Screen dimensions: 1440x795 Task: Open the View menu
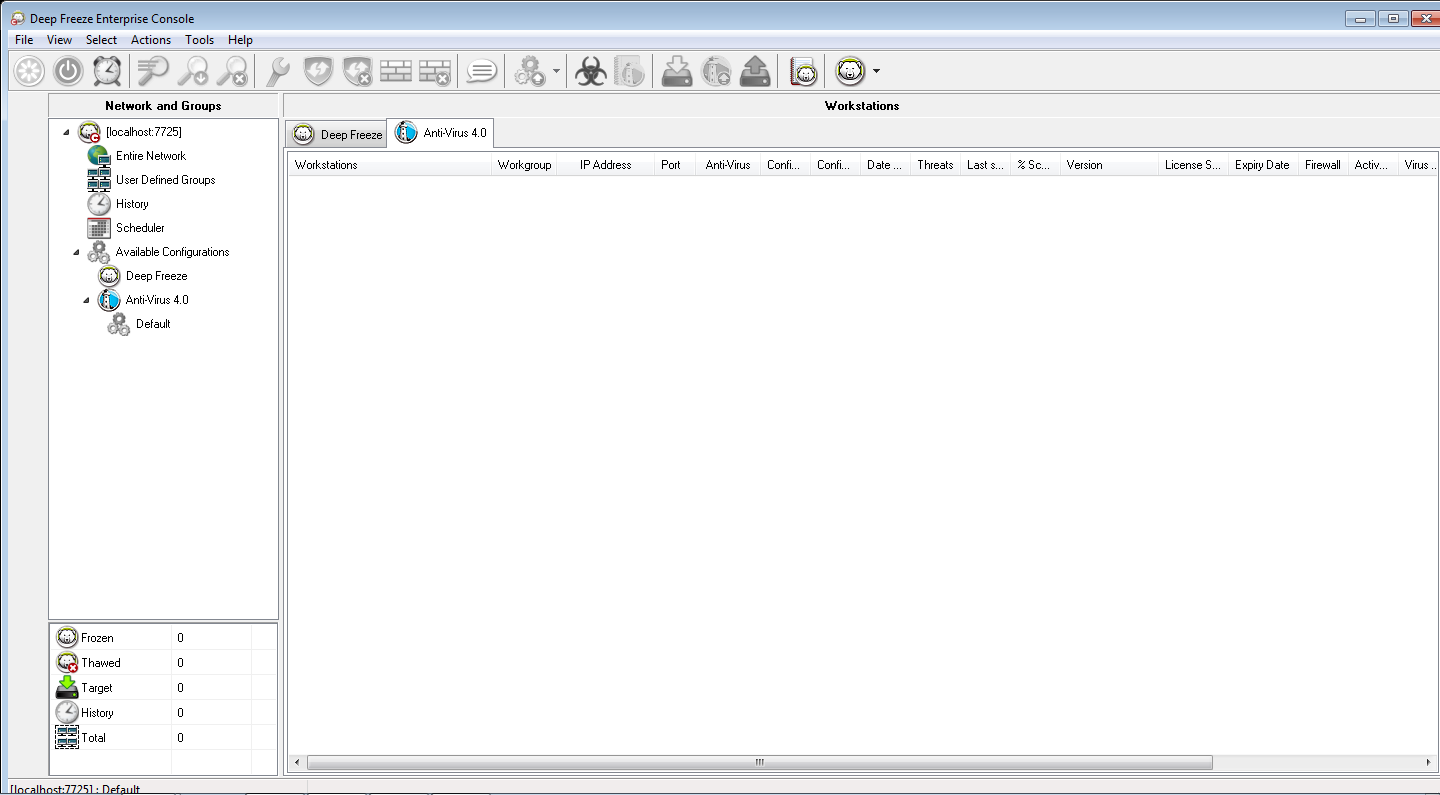point(59,40)
